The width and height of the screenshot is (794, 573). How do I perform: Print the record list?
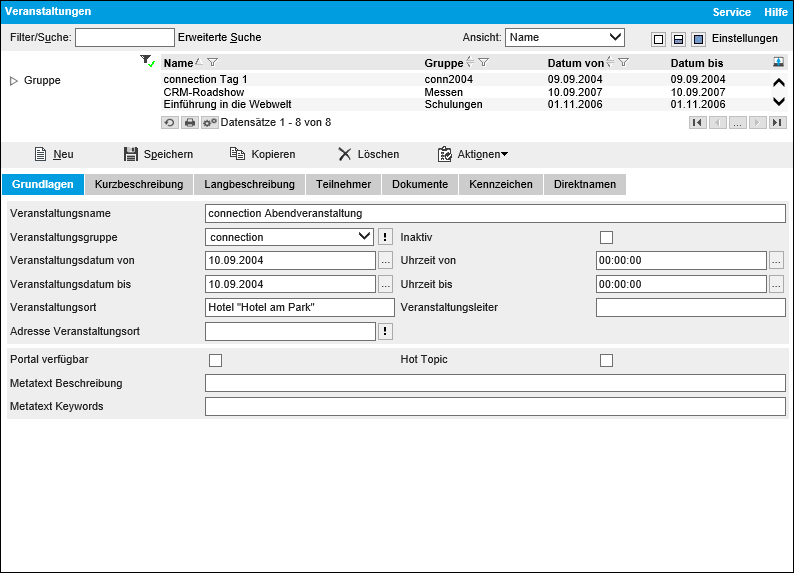click(x=190, y=122)
